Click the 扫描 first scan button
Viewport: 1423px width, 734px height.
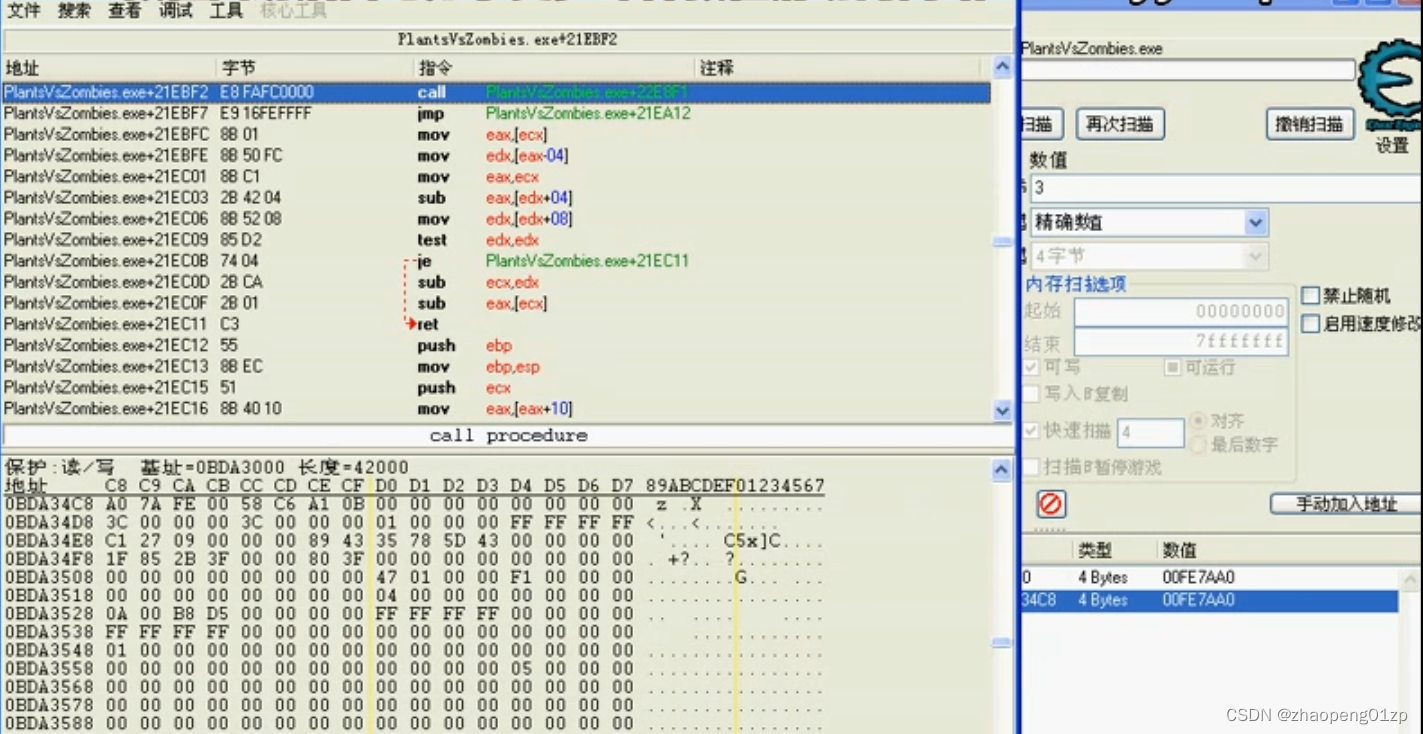click(x=1040, y=124)
